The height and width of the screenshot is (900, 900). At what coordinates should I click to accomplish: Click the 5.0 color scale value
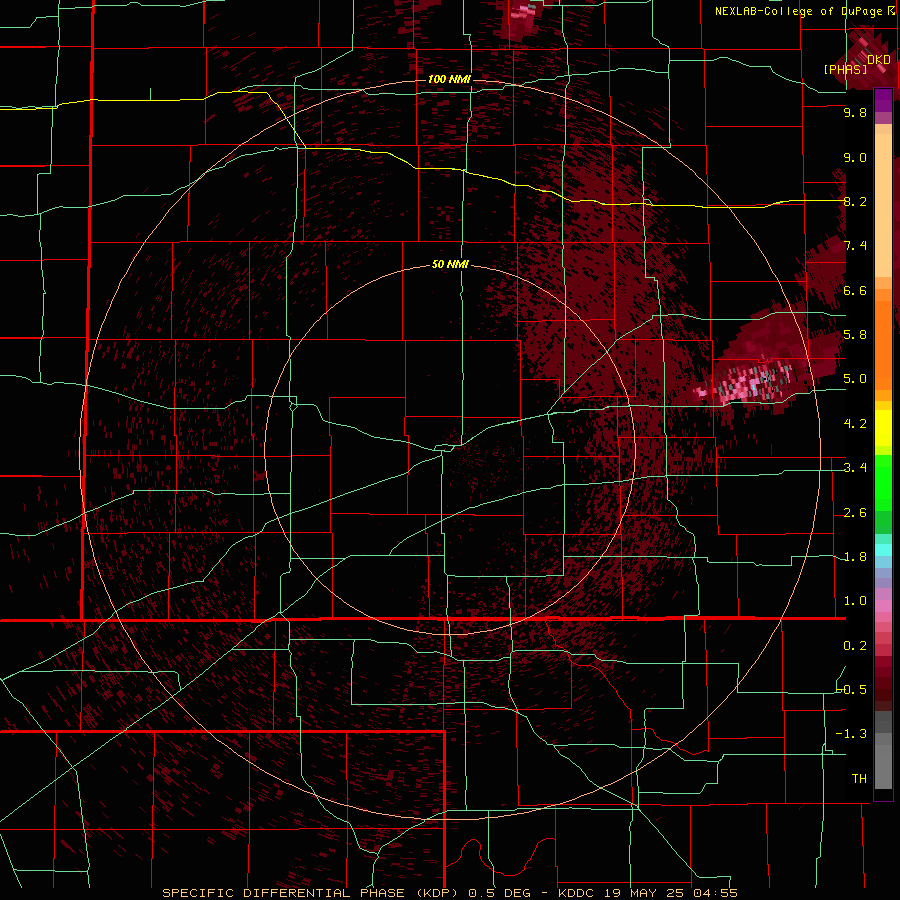point(855,379)
